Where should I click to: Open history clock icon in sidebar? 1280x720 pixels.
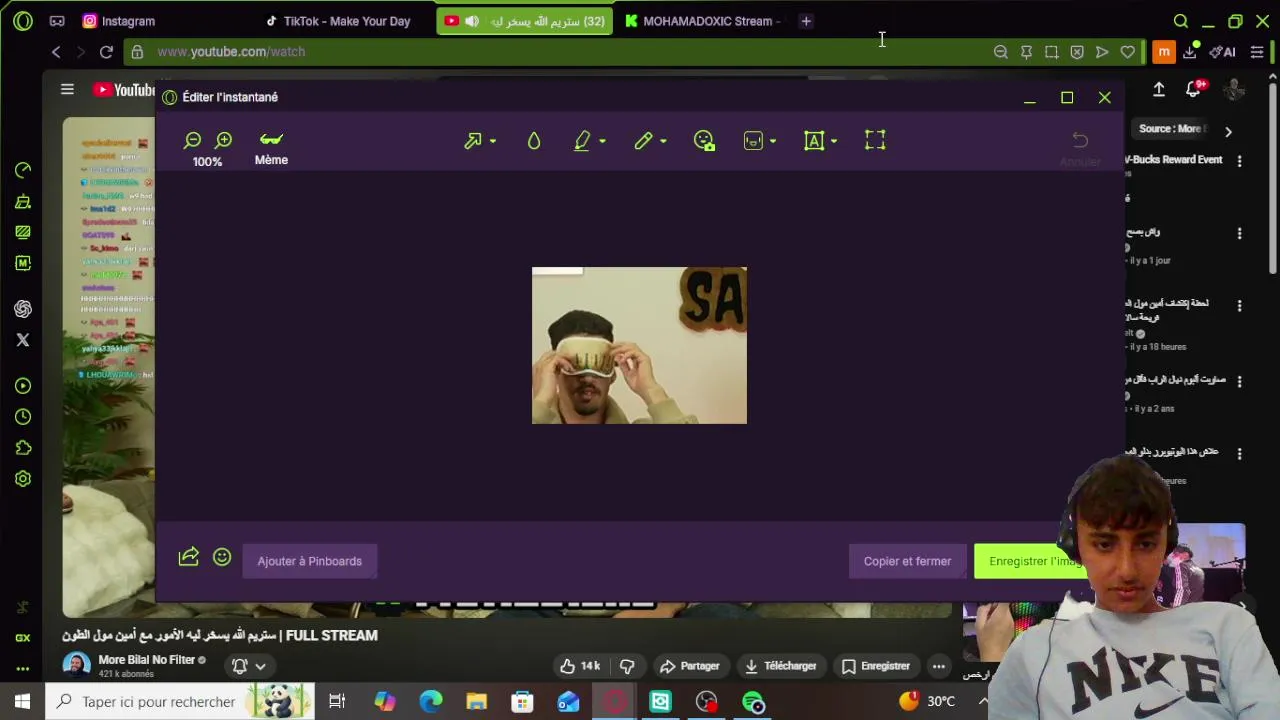pyautogui.click(x=23, y=417)
